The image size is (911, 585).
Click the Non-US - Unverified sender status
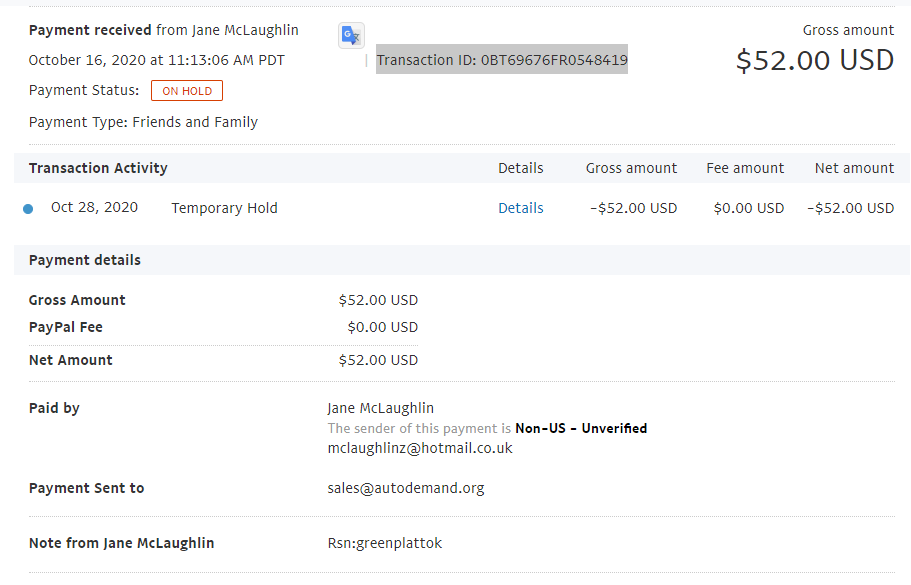[581, 429]
